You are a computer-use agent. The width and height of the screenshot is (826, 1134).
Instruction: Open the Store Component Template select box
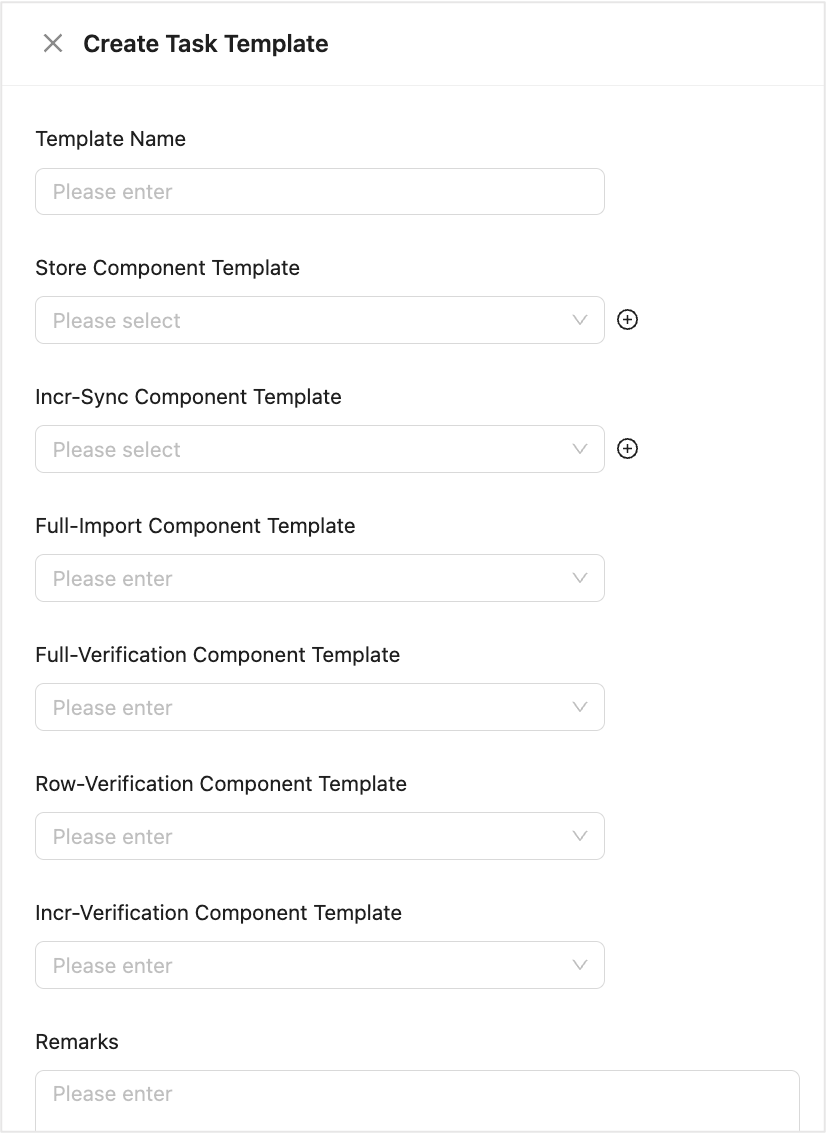(300, 320)
